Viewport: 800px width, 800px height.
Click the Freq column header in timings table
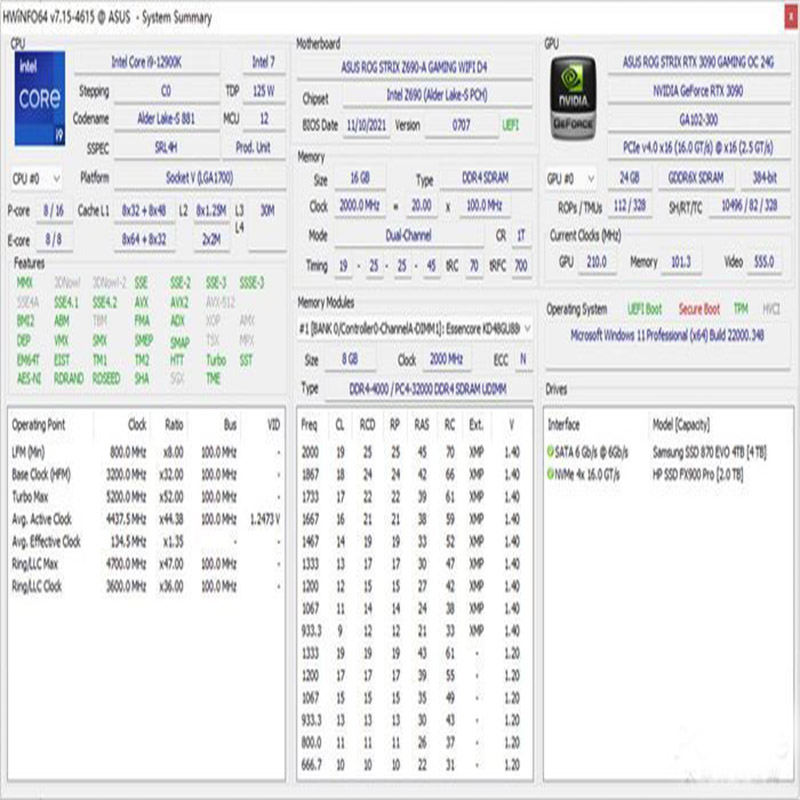310,425
